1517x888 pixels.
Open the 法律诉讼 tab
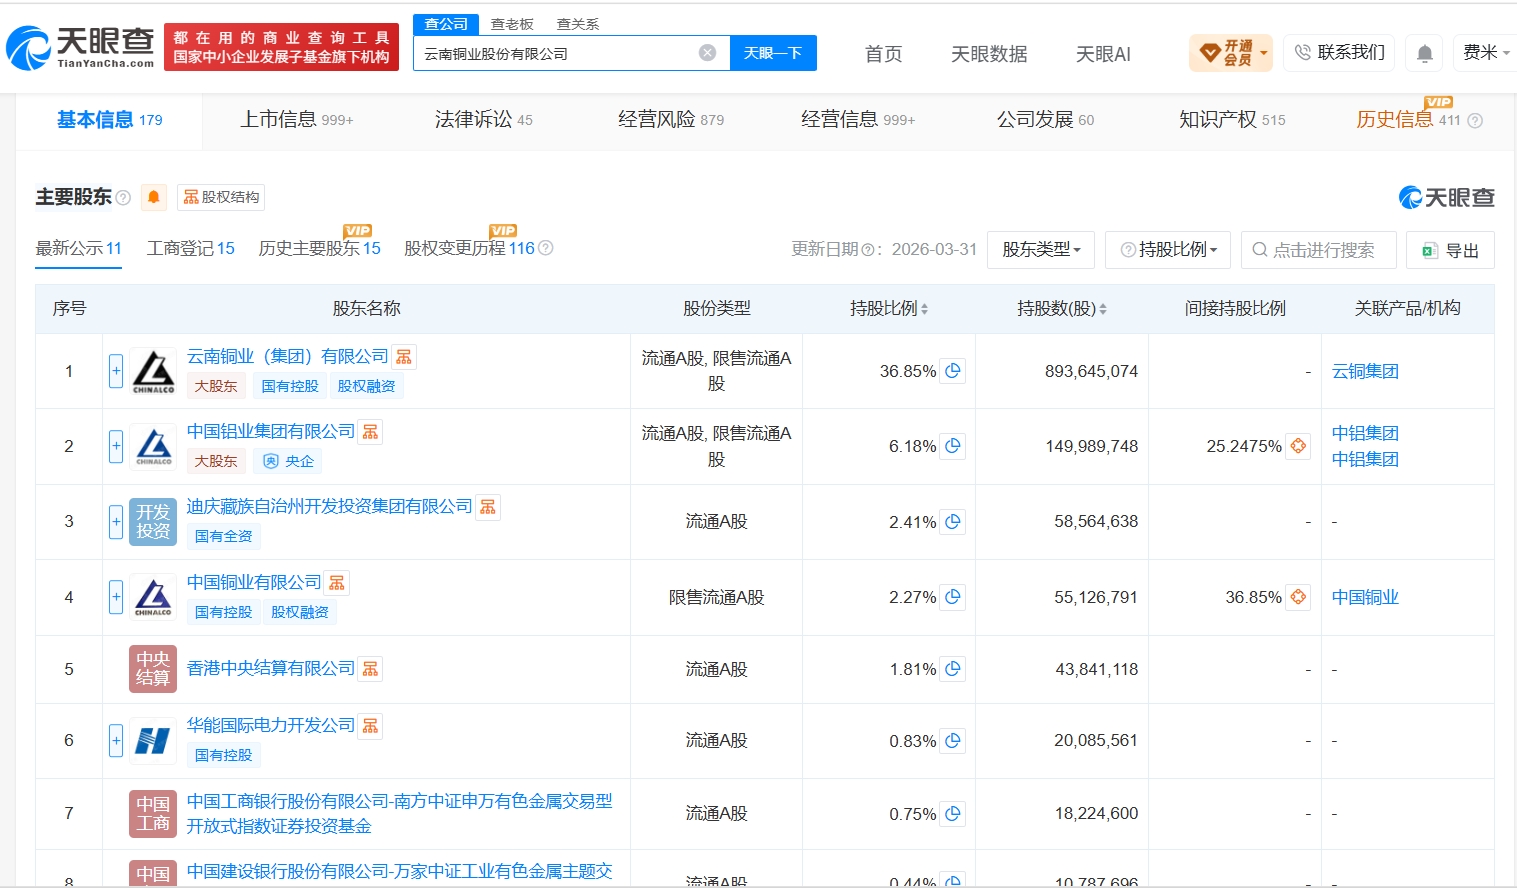click(x=484, y=120)
